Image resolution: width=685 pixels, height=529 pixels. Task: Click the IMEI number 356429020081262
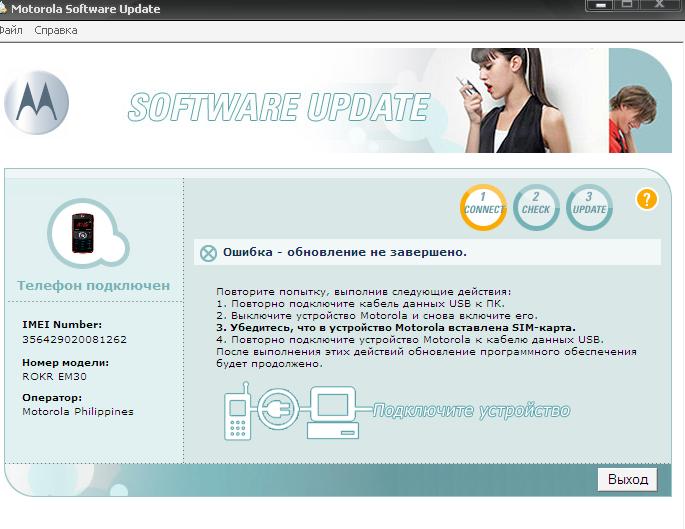pyautogui.click(x=74, y=339)
